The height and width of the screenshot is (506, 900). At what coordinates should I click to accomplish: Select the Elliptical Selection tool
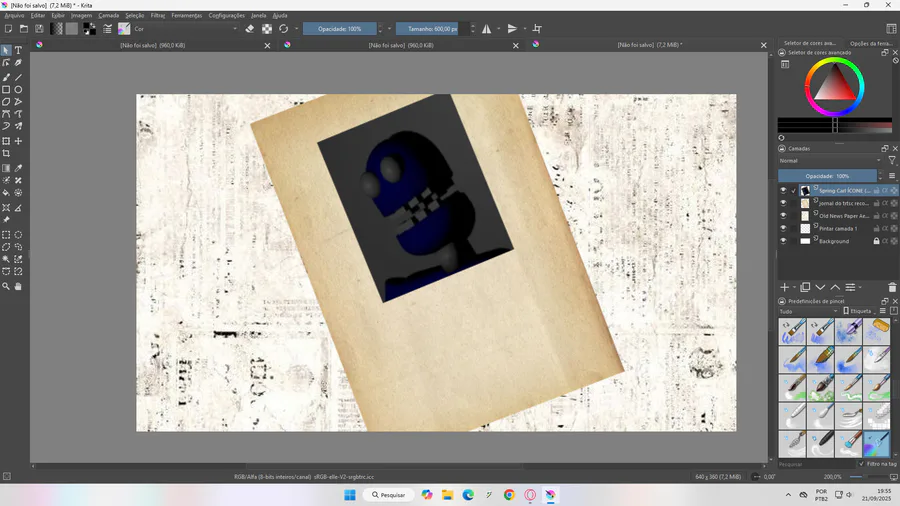[18, 235]
